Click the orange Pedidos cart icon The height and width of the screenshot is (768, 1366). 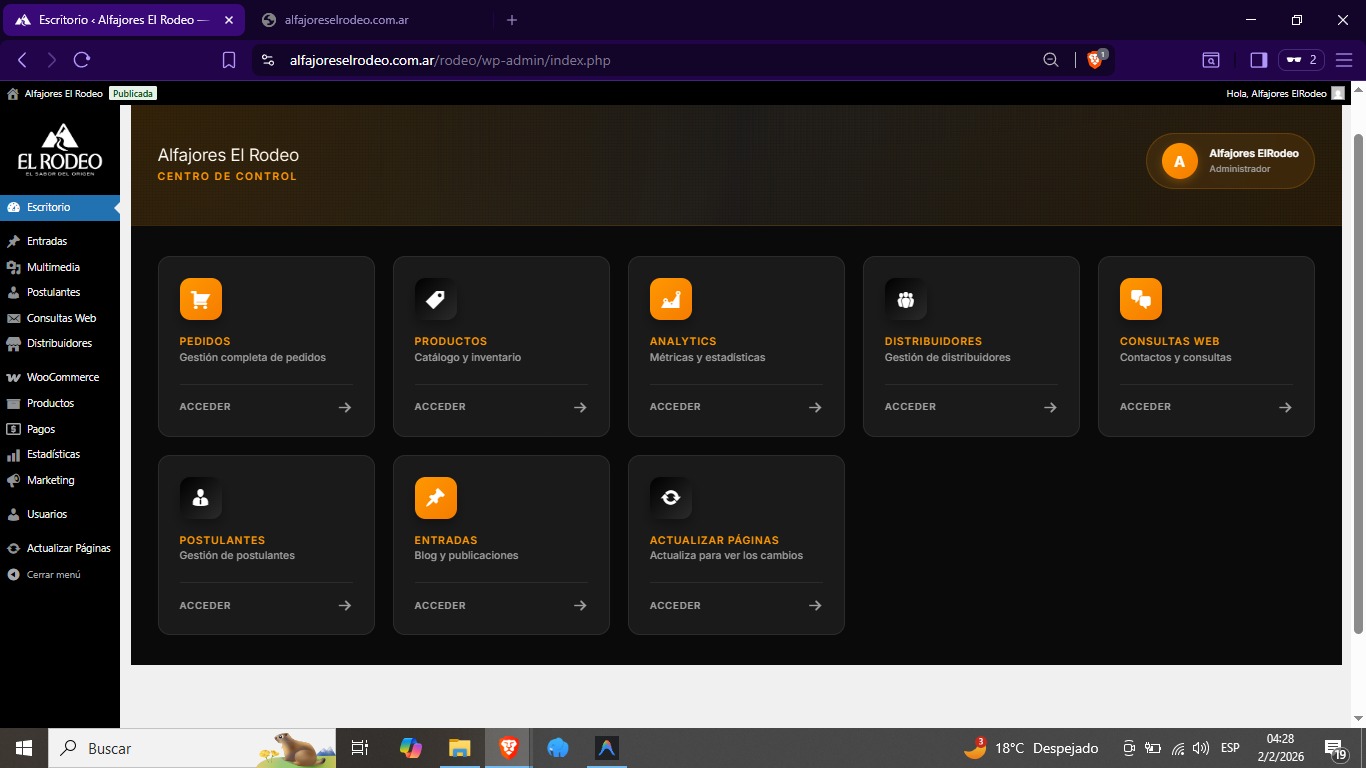point(200,299)
